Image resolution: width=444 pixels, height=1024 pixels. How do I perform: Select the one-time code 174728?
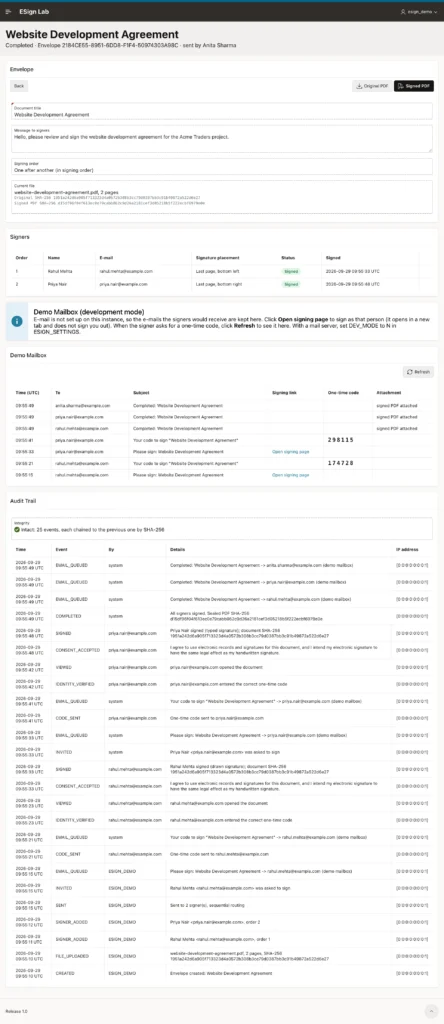pos(340,463)
